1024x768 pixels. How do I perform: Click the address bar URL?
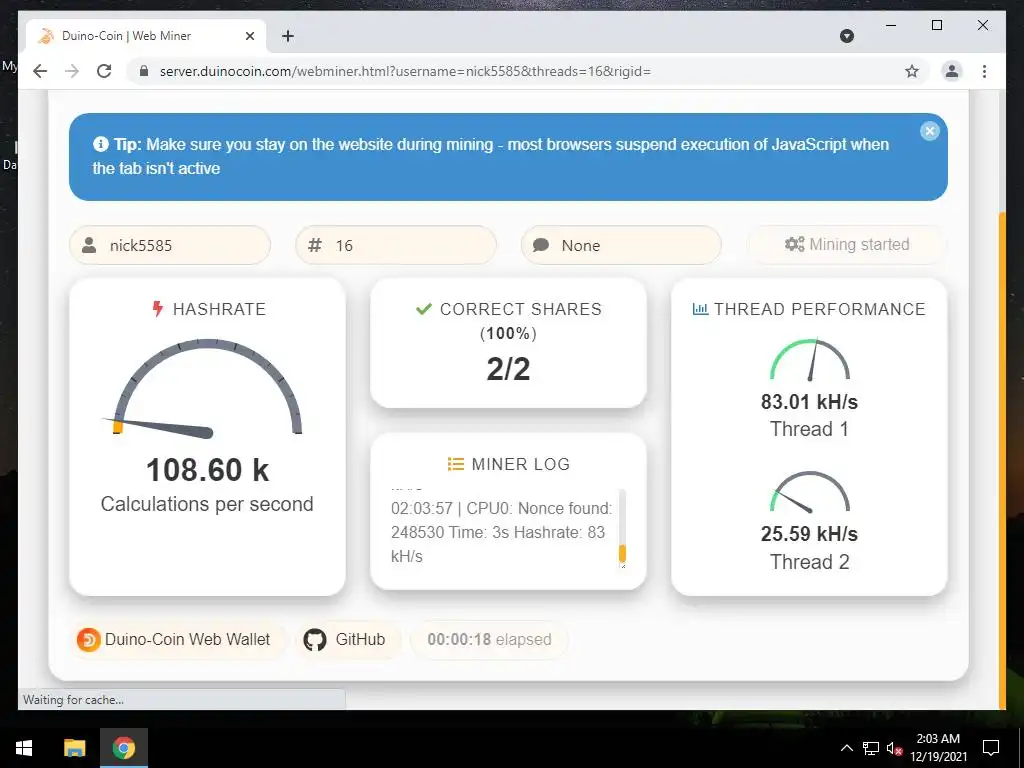pyautogui.click(x=405, y=71)
